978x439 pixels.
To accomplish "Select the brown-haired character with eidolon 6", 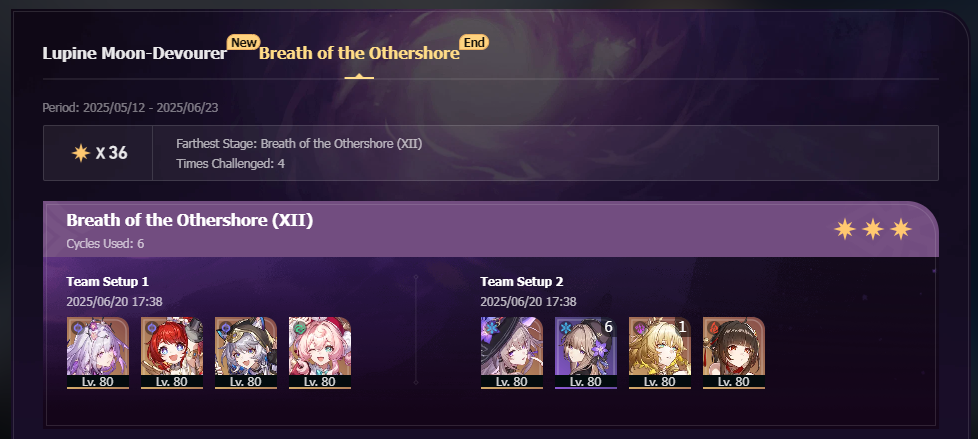I will pos(586,352).
